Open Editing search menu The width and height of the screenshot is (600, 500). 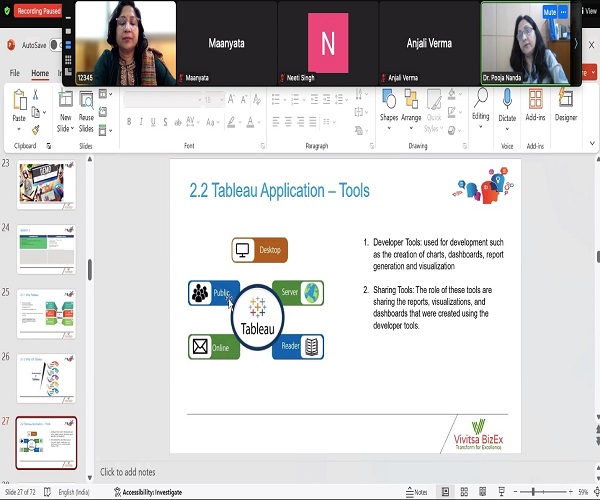(481, 109)
